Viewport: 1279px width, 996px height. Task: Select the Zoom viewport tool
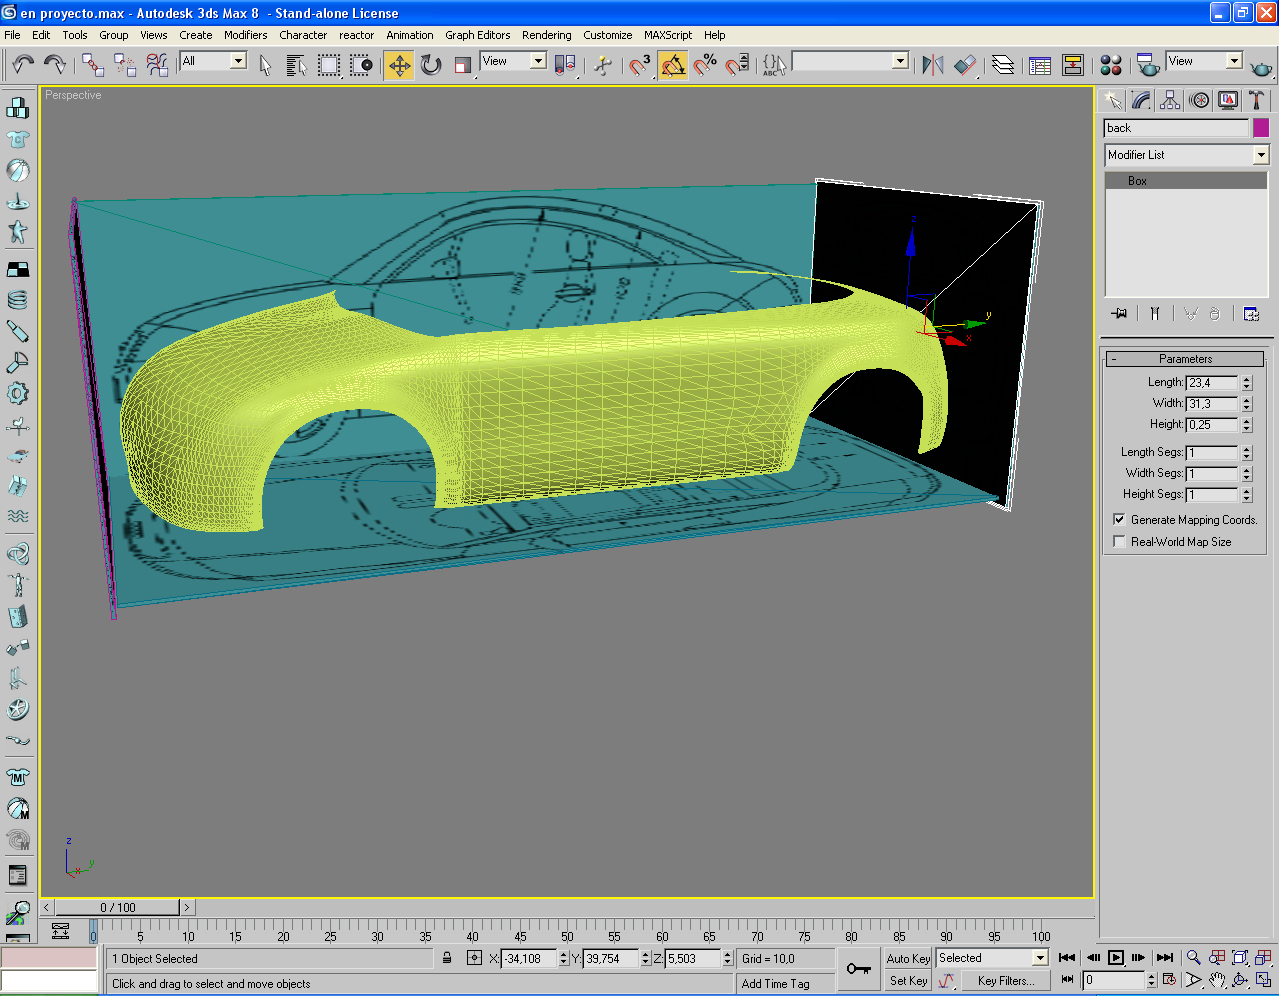point(1193,958)
